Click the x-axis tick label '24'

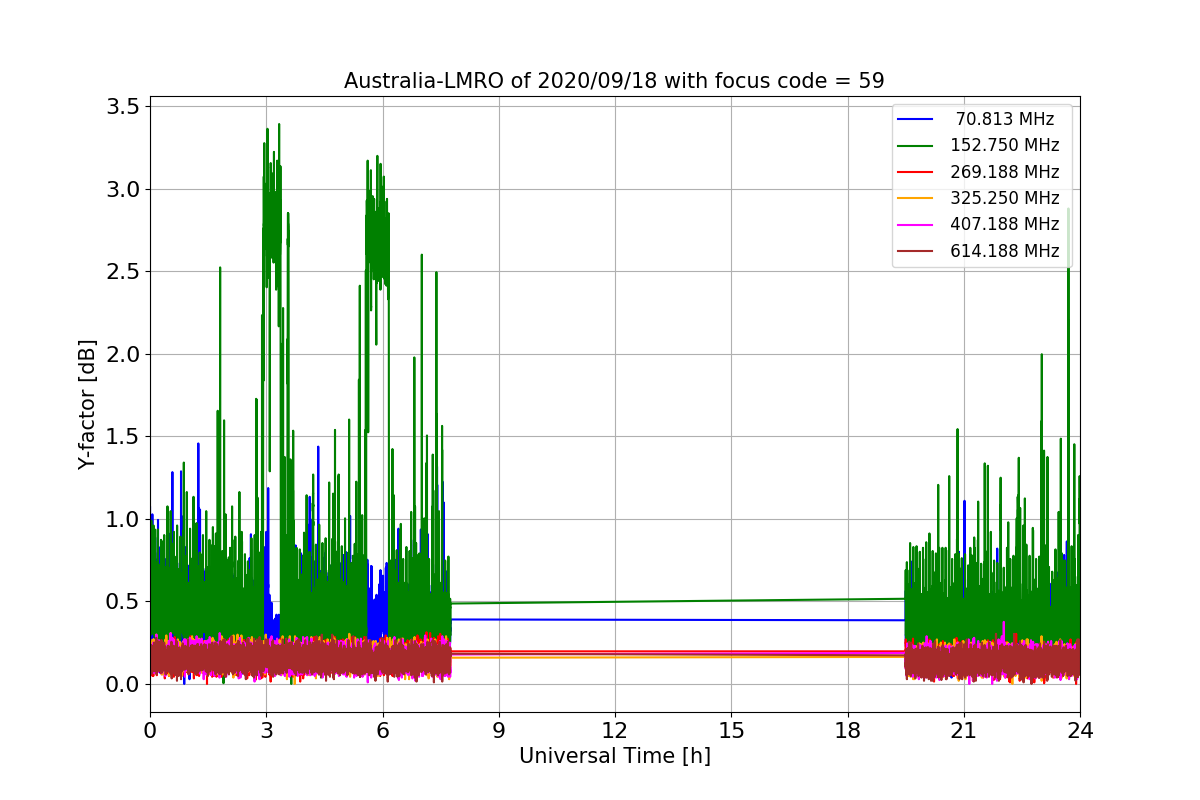click(x=1079, y=731)
